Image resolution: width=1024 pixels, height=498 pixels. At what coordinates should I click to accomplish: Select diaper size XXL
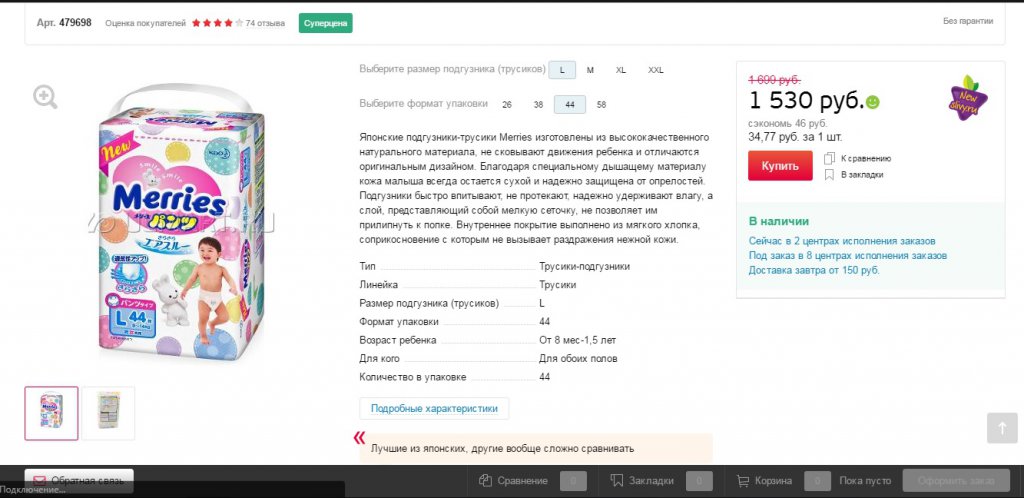click(656, 70)
